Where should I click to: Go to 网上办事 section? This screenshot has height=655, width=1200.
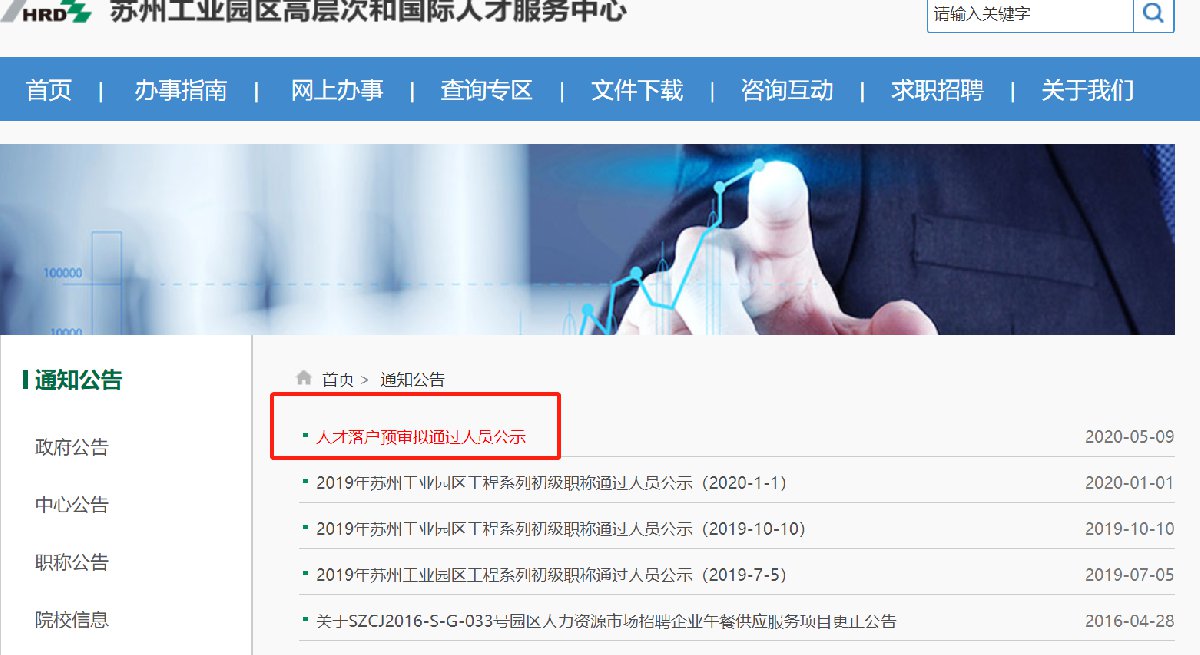(x=337, y=91)
